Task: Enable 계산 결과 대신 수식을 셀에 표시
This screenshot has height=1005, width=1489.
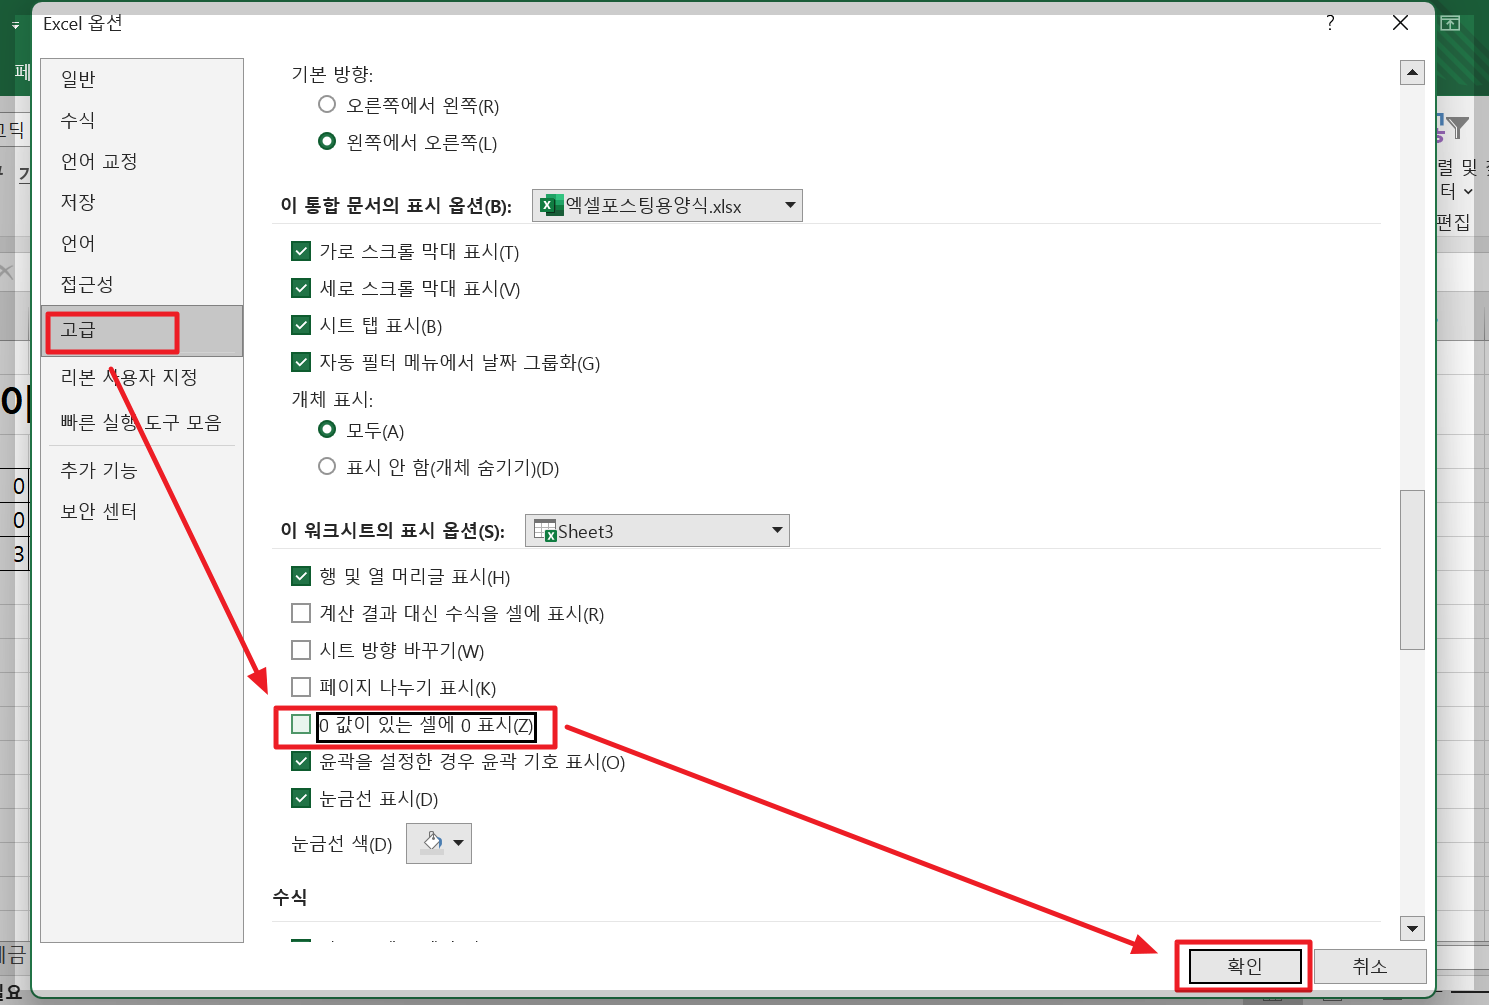Action: coord(301,612)
